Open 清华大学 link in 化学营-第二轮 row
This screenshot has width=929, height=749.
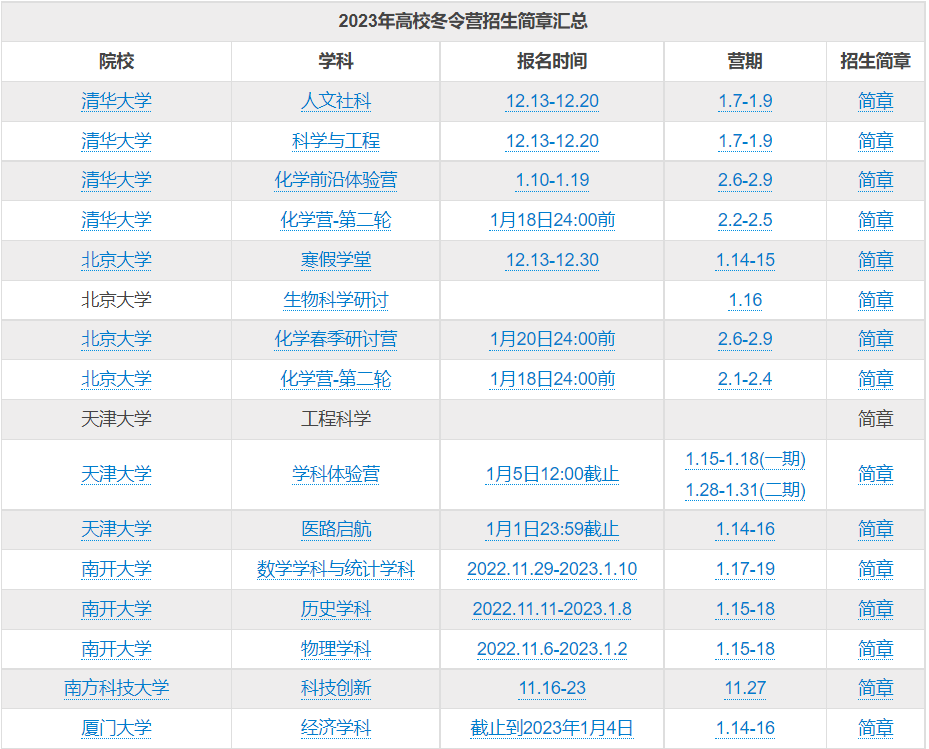pos(116,220)
